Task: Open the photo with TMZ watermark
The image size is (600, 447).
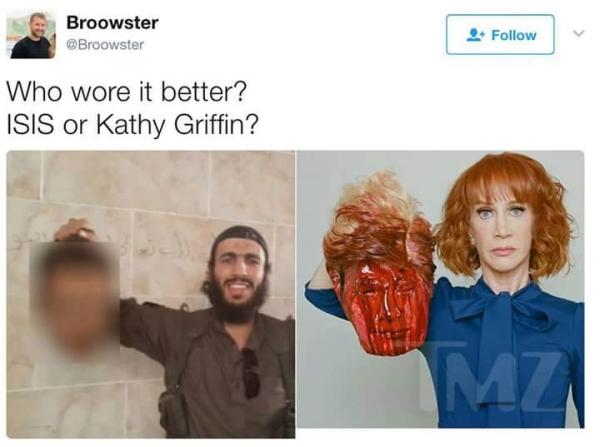Action: point(441,289)
